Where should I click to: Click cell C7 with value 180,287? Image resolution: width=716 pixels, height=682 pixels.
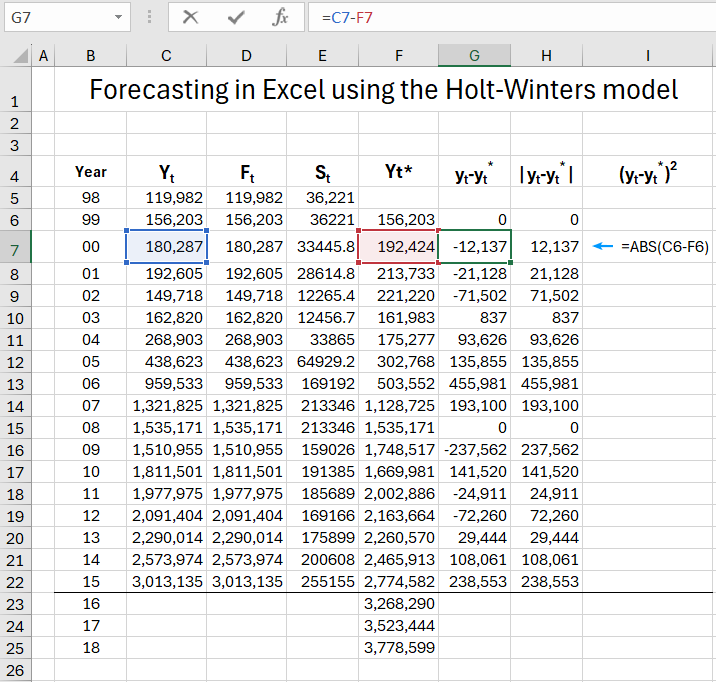click(x=167, y=247)
